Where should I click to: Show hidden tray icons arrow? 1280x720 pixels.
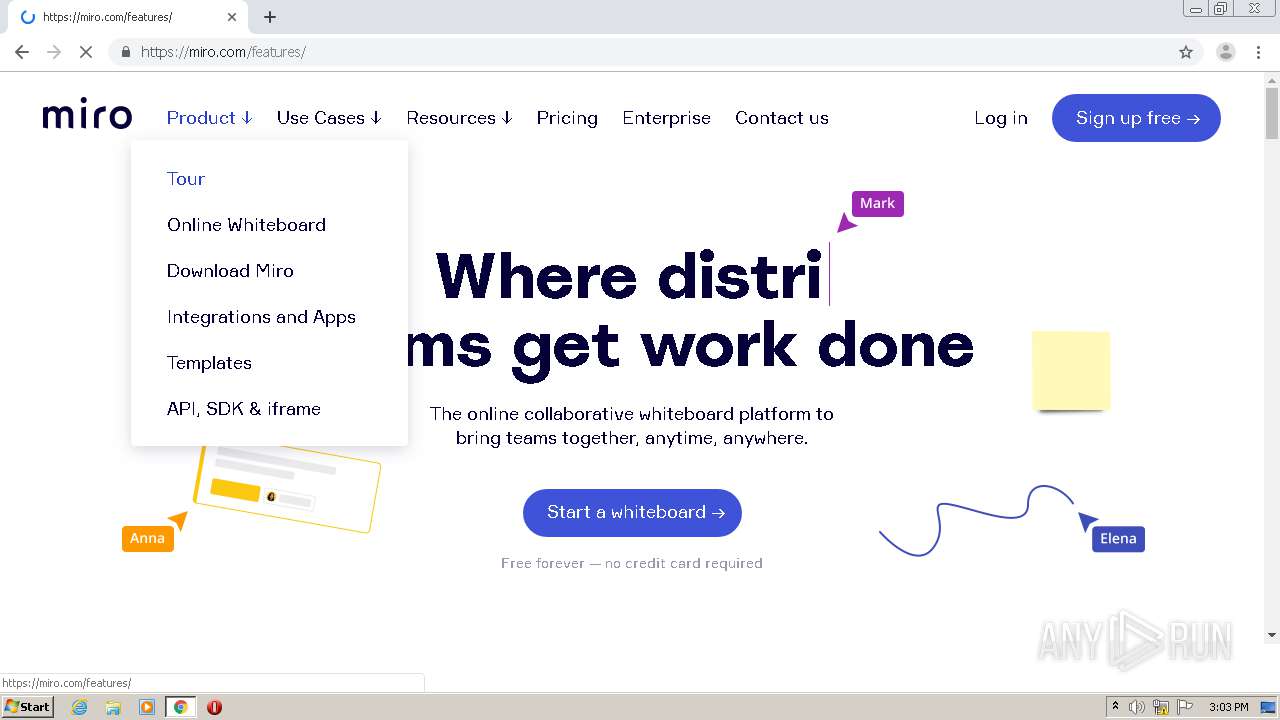[x=1115, y=707]
